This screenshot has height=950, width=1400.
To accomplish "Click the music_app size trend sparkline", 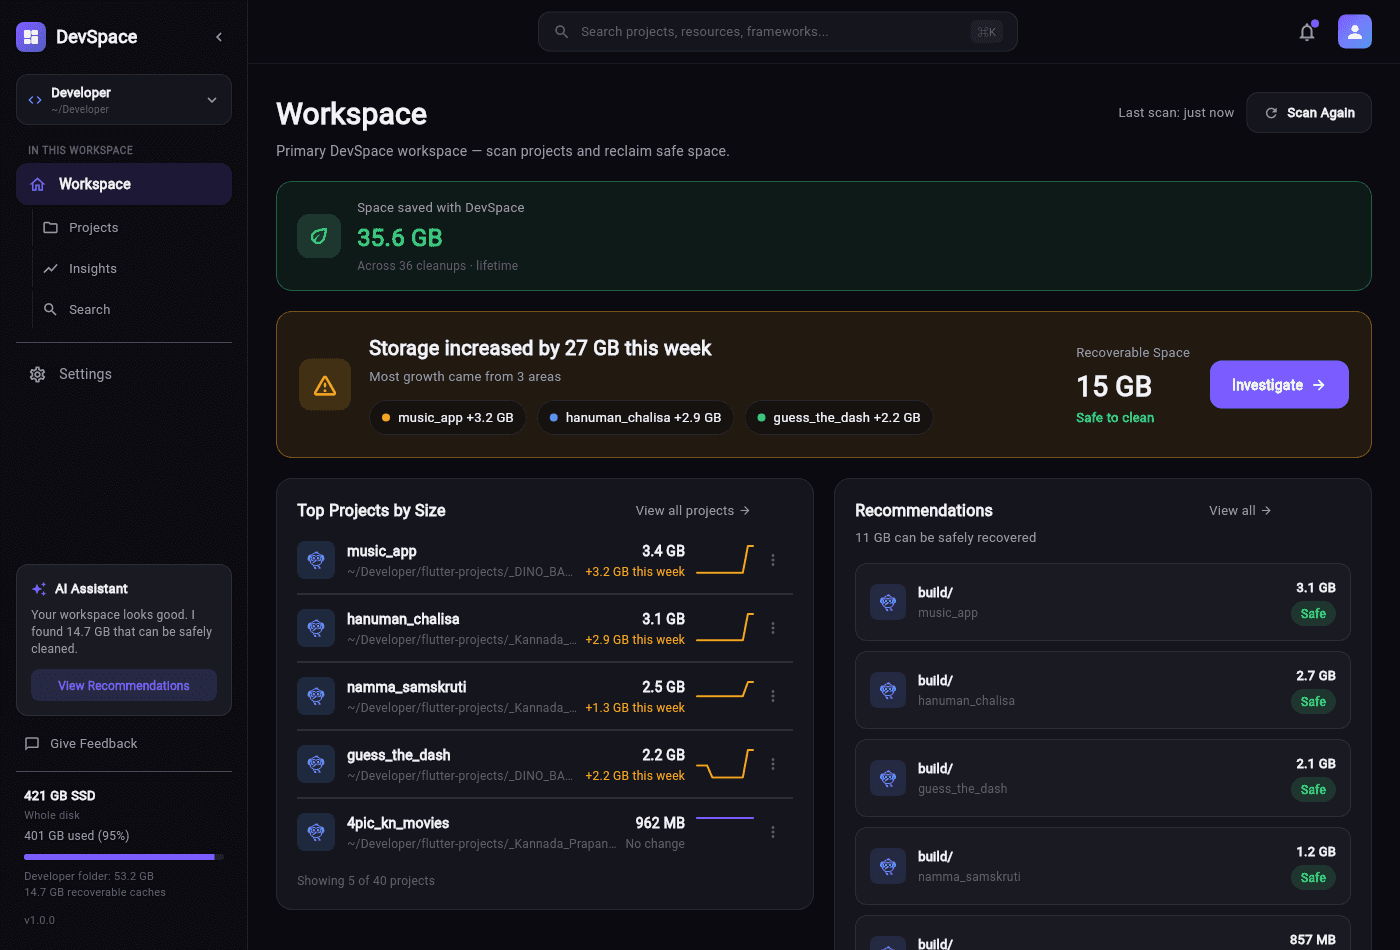I will [725, 560].
